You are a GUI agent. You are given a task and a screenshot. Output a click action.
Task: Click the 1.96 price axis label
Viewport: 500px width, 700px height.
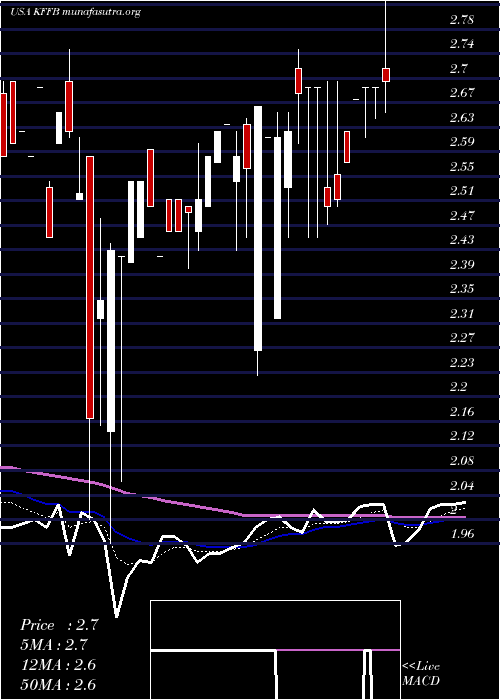(462, 533)
